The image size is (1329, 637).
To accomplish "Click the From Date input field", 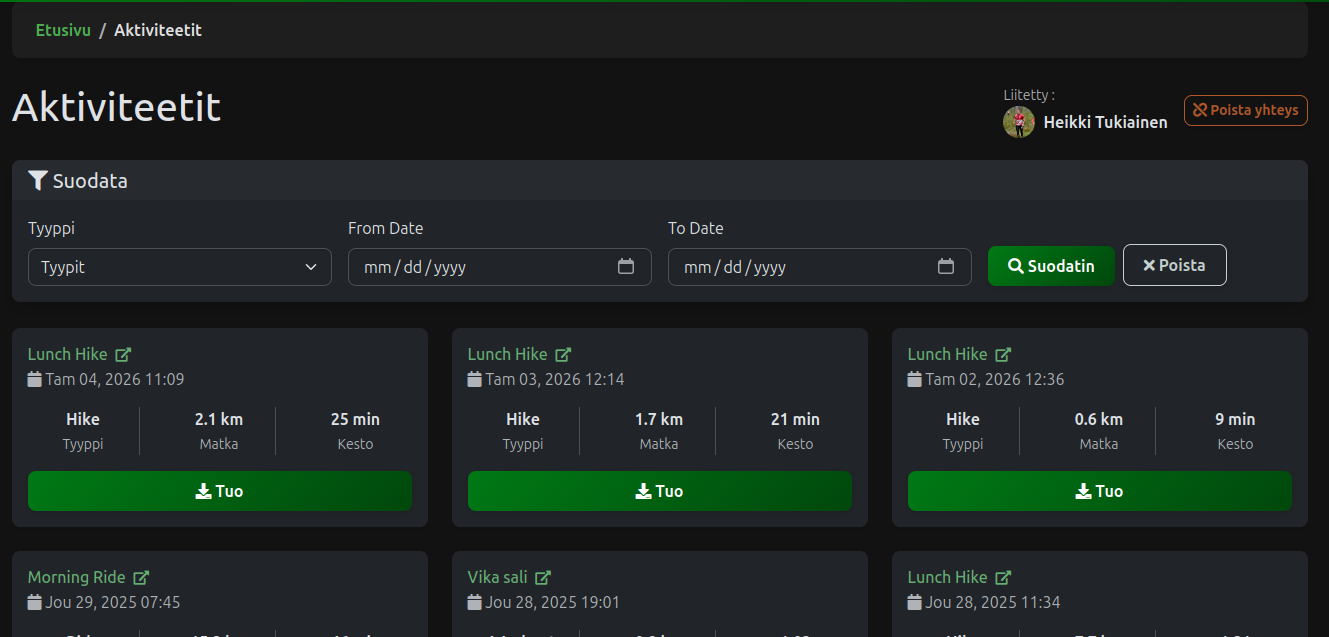I will 480,267.
